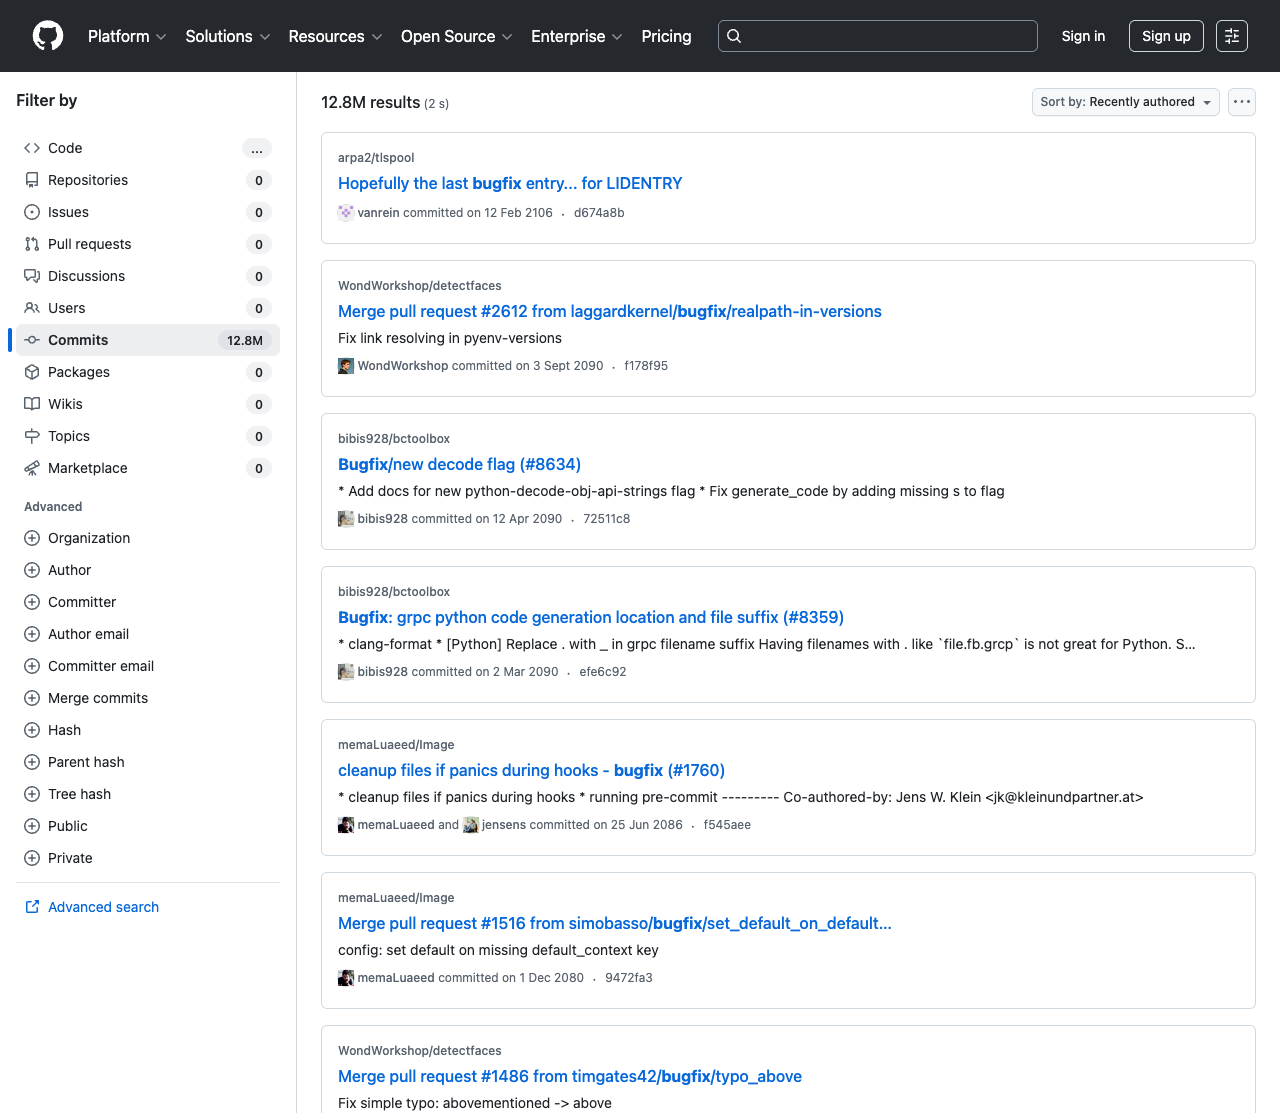Click the search magnifier icon in the header
This screenshot has height=1113, width=1280.
[x=734, y=36]
